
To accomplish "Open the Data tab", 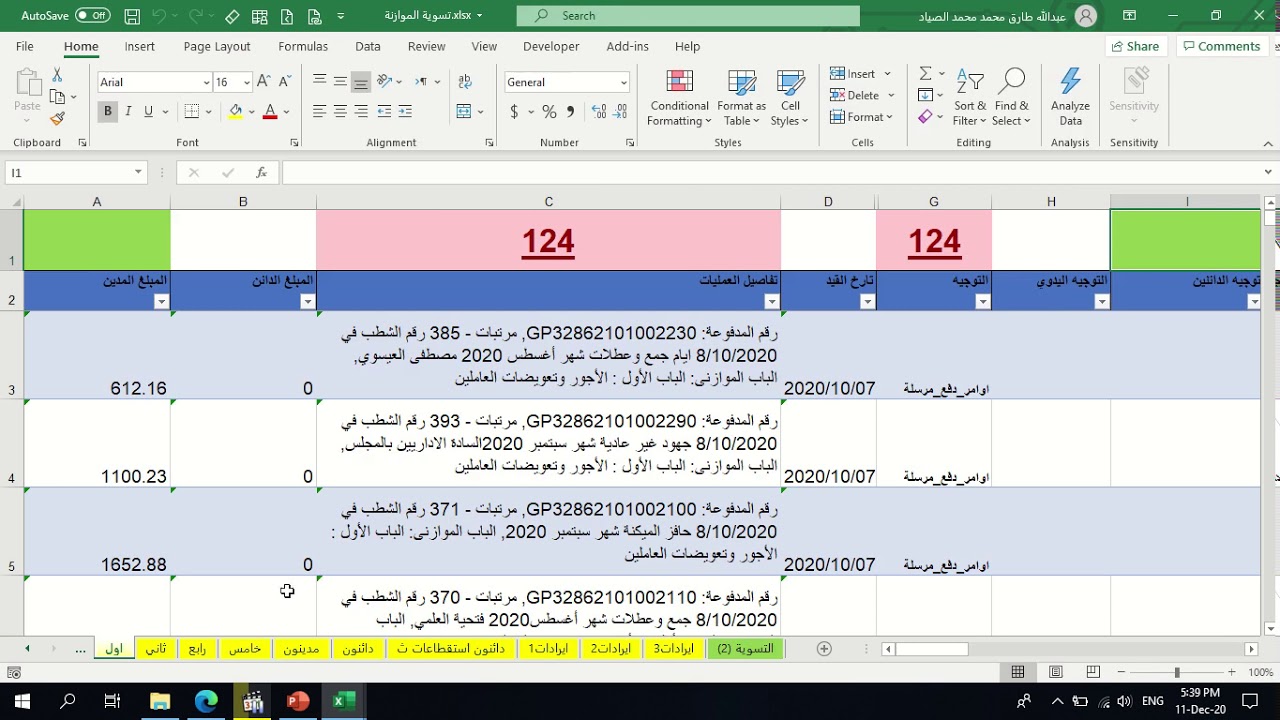I will pos(368,46).
